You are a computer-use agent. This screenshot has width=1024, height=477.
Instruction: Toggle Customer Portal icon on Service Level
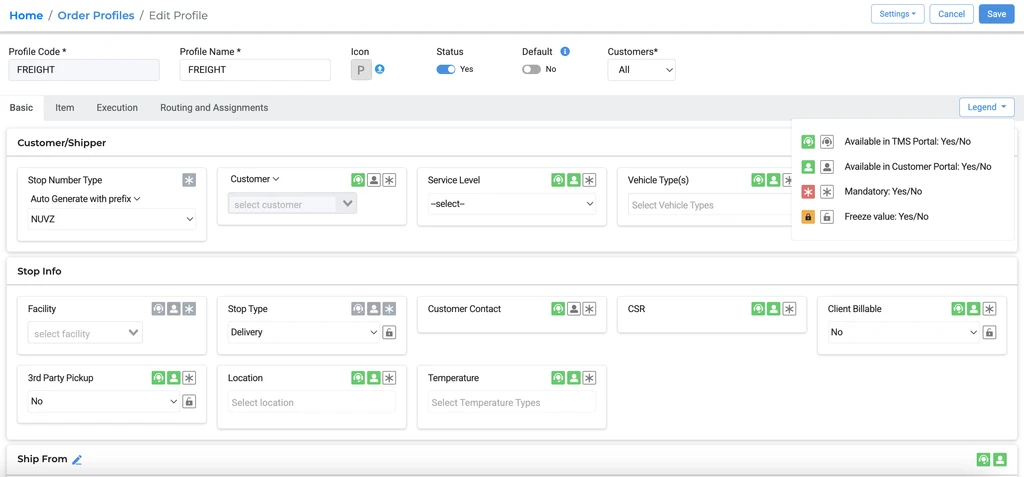(574, 180)
